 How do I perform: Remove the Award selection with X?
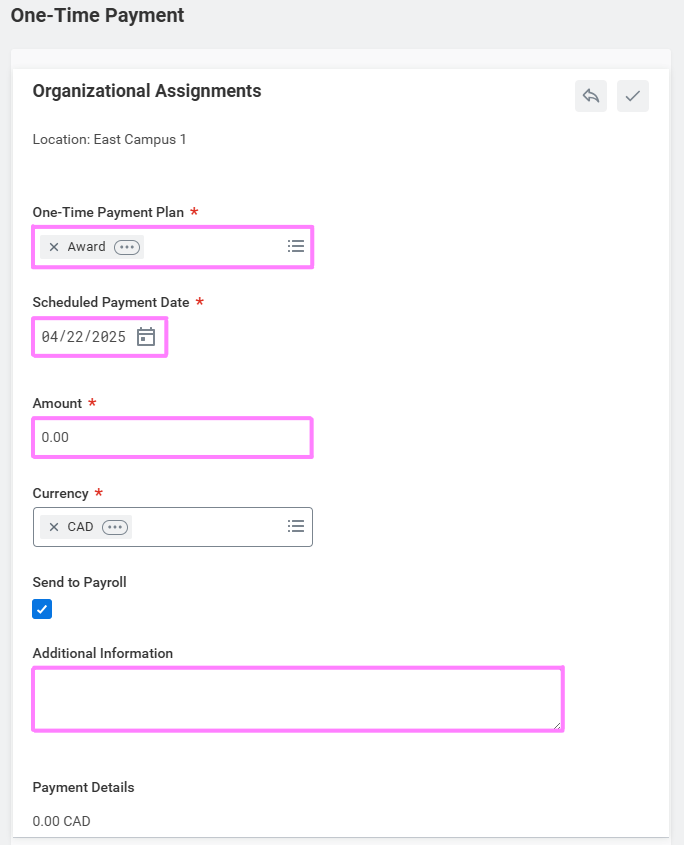(54, 247)
